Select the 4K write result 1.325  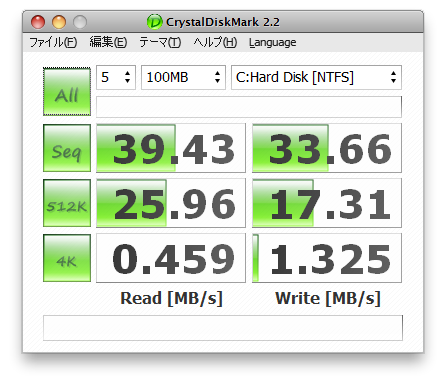tap(327, 258)
